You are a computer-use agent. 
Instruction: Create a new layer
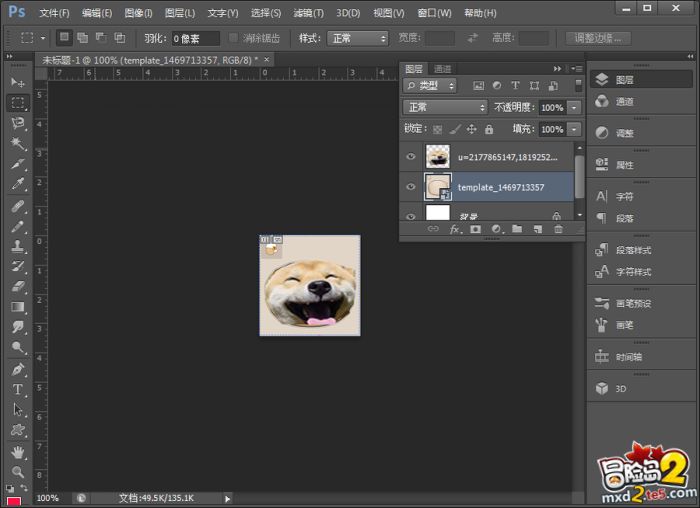click(x=538, y=229)
